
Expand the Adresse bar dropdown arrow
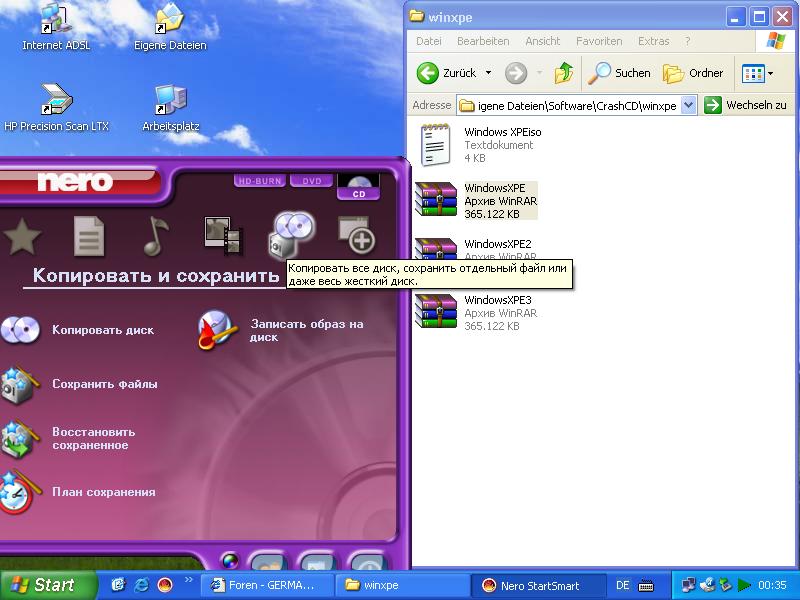coord(688,106)
